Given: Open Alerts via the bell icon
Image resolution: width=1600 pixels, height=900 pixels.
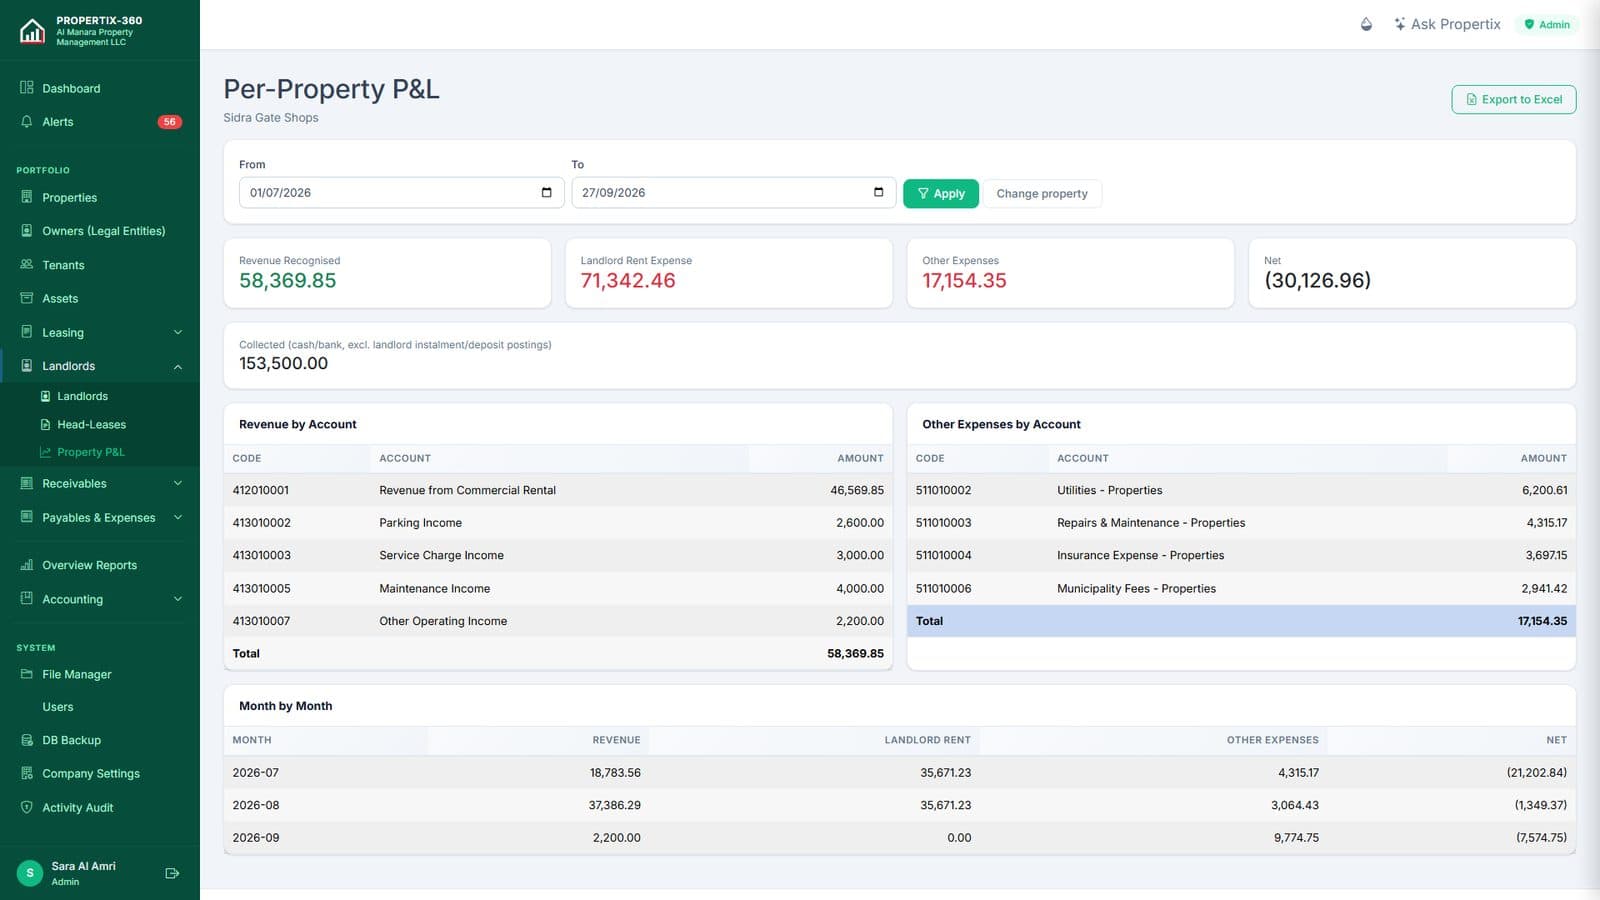Looking at the screenshot, I should (x=27, y=121).
